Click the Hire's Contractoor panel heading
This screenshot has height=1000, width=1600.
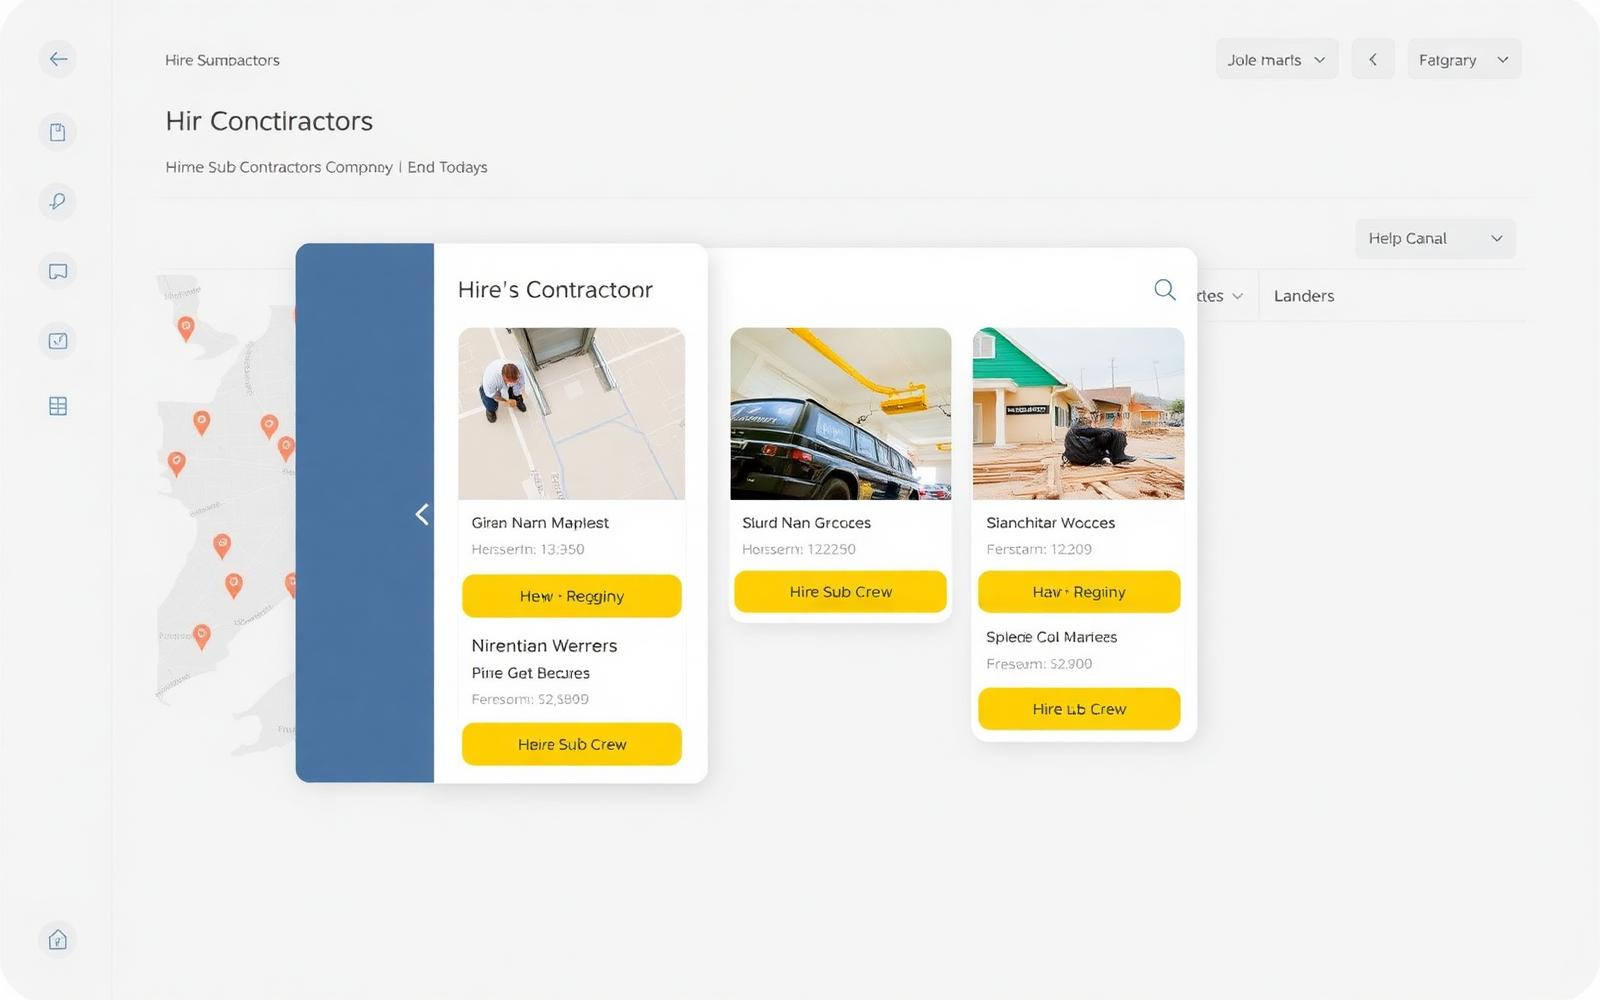tap(555, 290)
